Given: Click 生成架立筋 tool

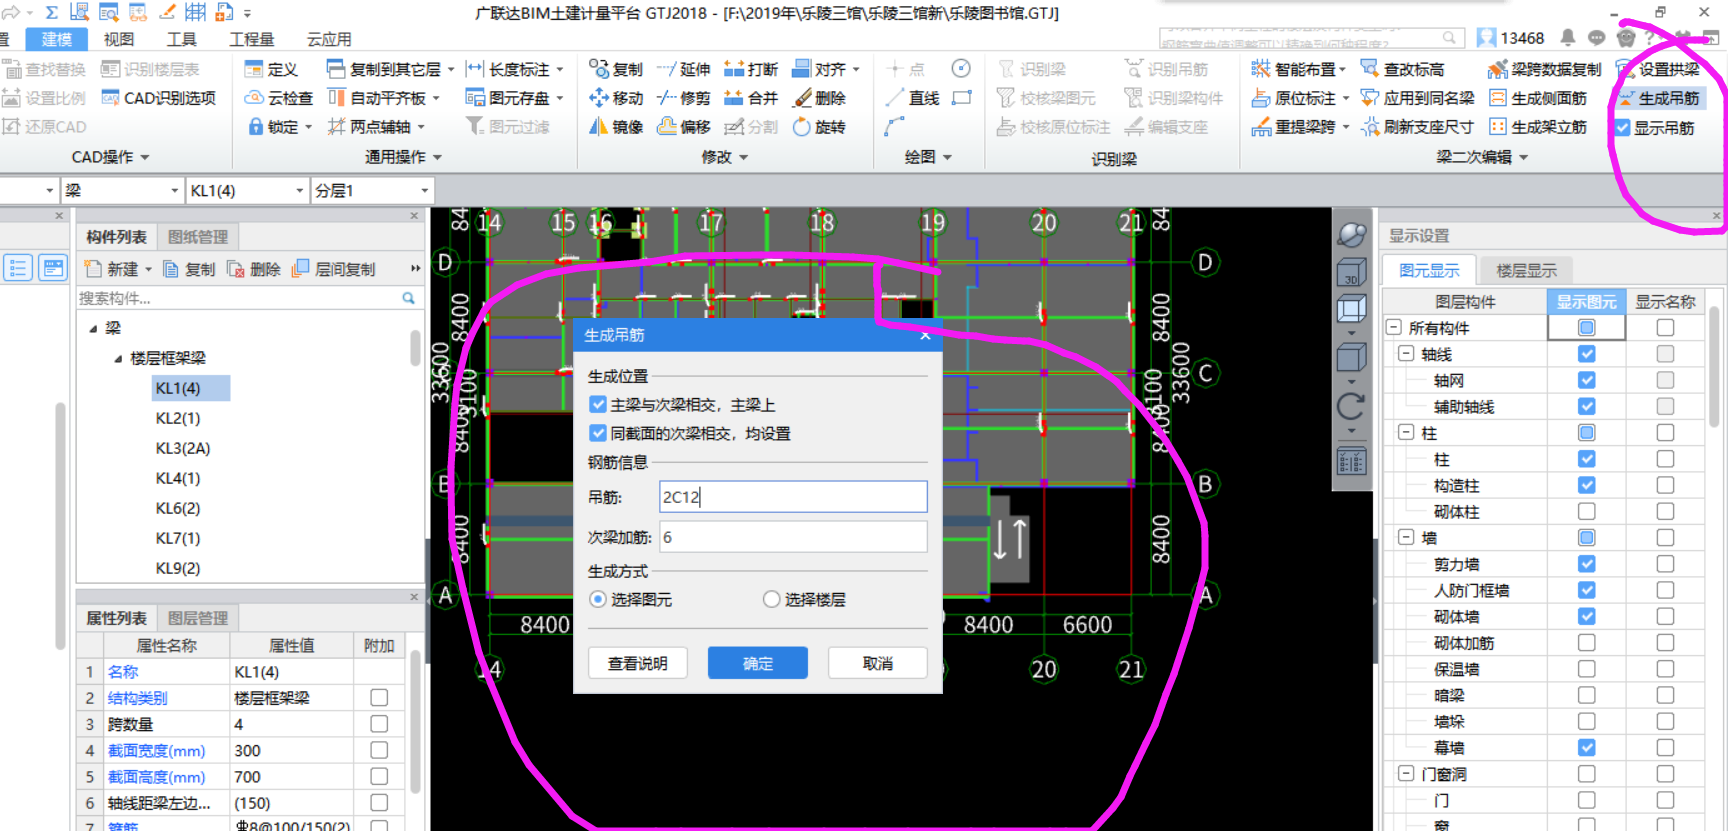Looking at the screenshot, I should coord(1538,127).
